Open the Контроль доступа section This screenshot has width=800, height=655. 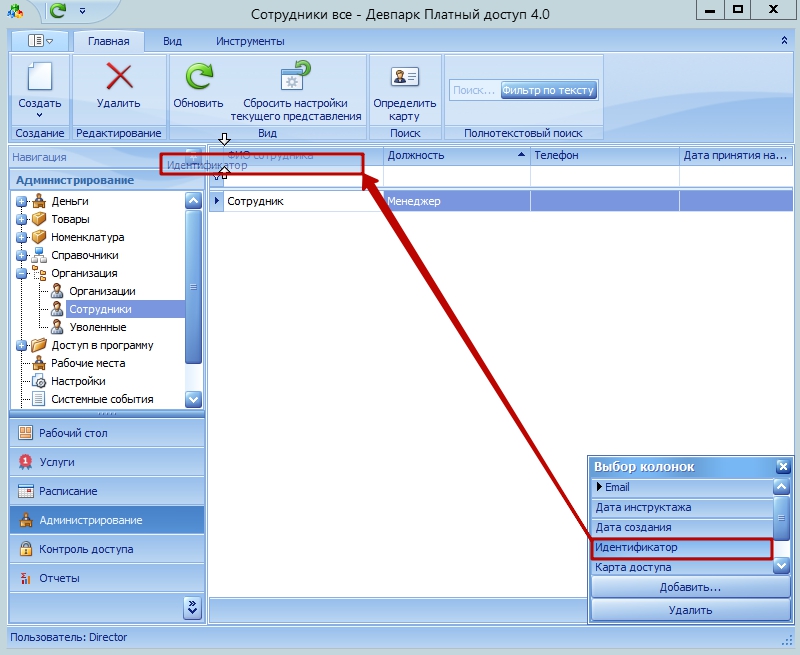click(x=86, y=549)
